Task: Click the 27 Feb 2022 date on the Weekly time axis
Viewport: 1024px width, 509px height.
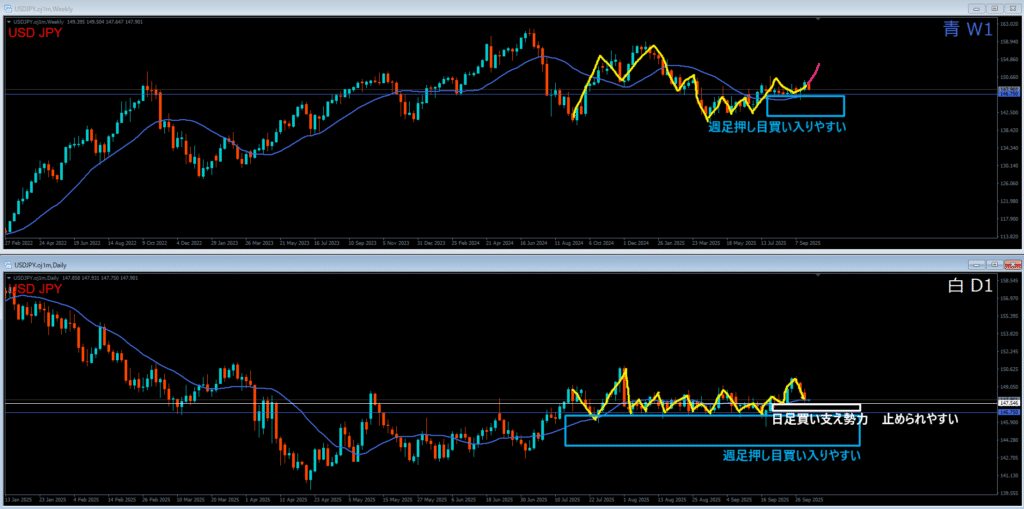Action: click(18, 242)
